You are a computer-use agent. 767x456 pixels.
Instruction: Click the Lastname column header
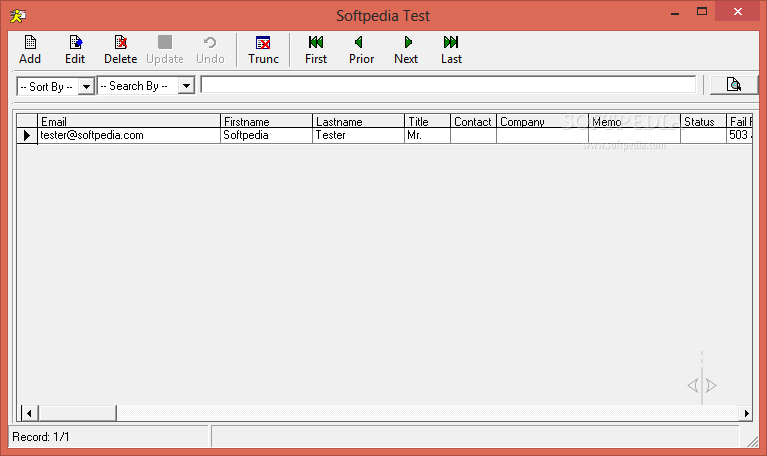pyautogui.click(x=358, y=121)
